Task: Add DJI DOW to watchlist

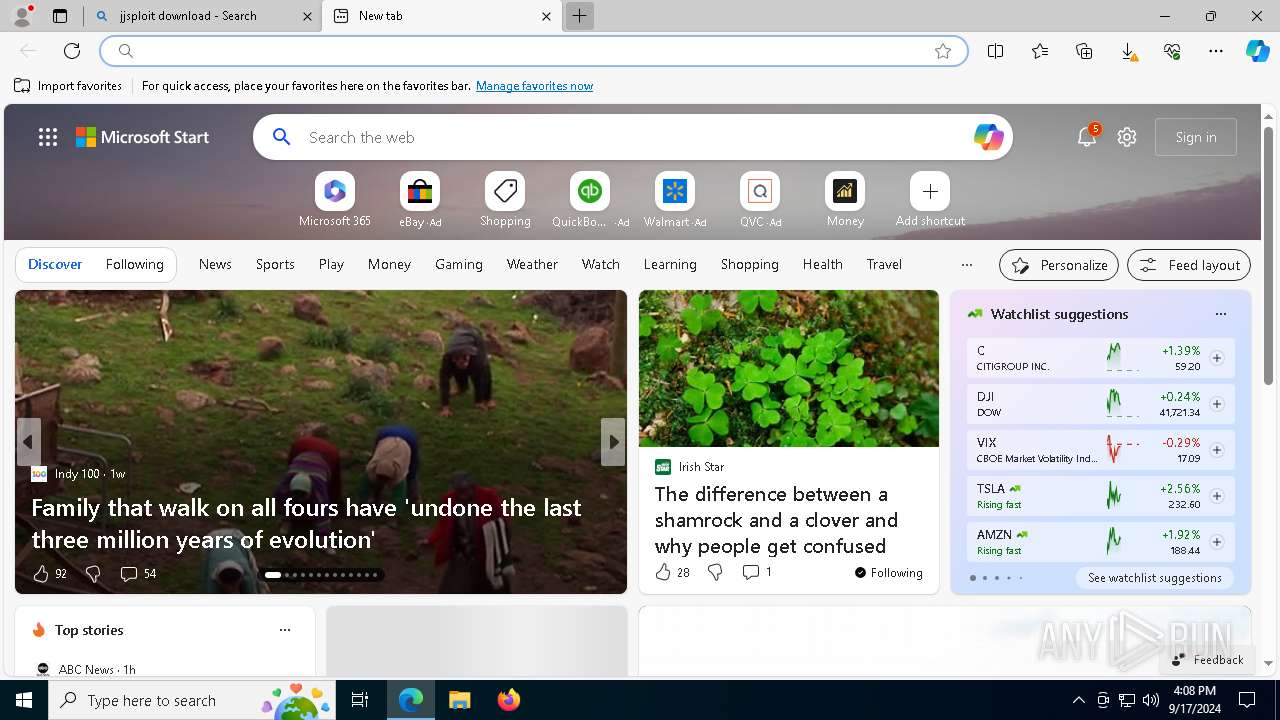Action: coord(1217,404)
